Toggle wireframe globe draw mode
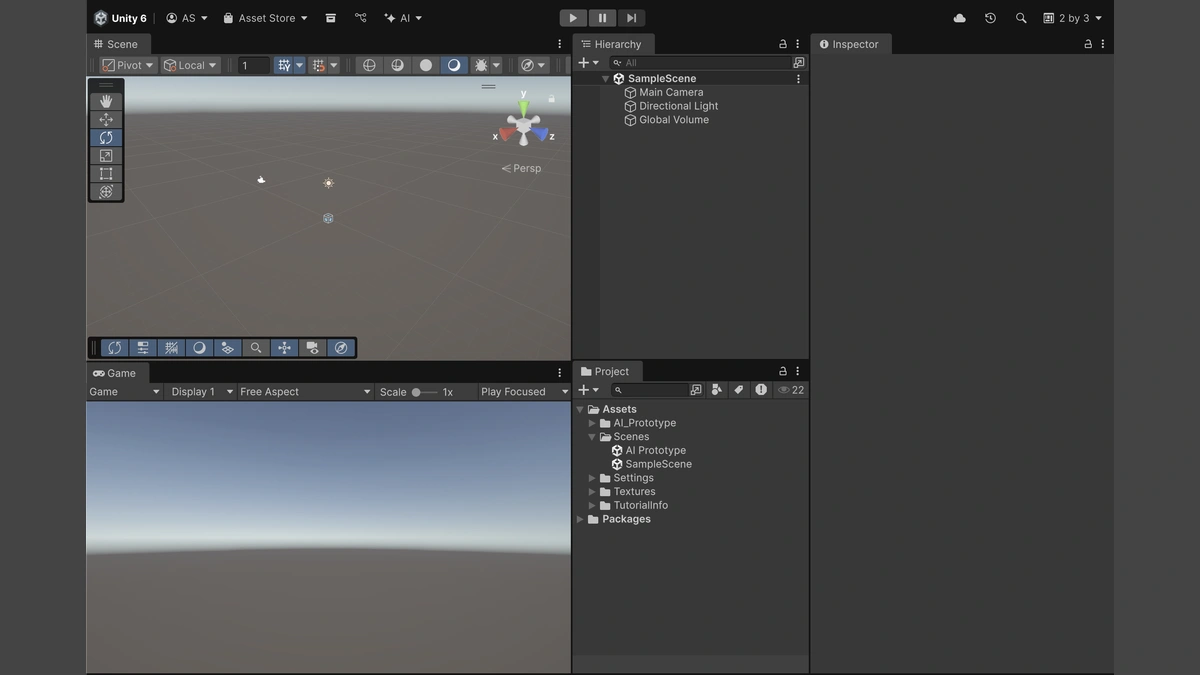The height and width of the screenshot is (675, 1200). pyautogui.click(x=369, y=65)
